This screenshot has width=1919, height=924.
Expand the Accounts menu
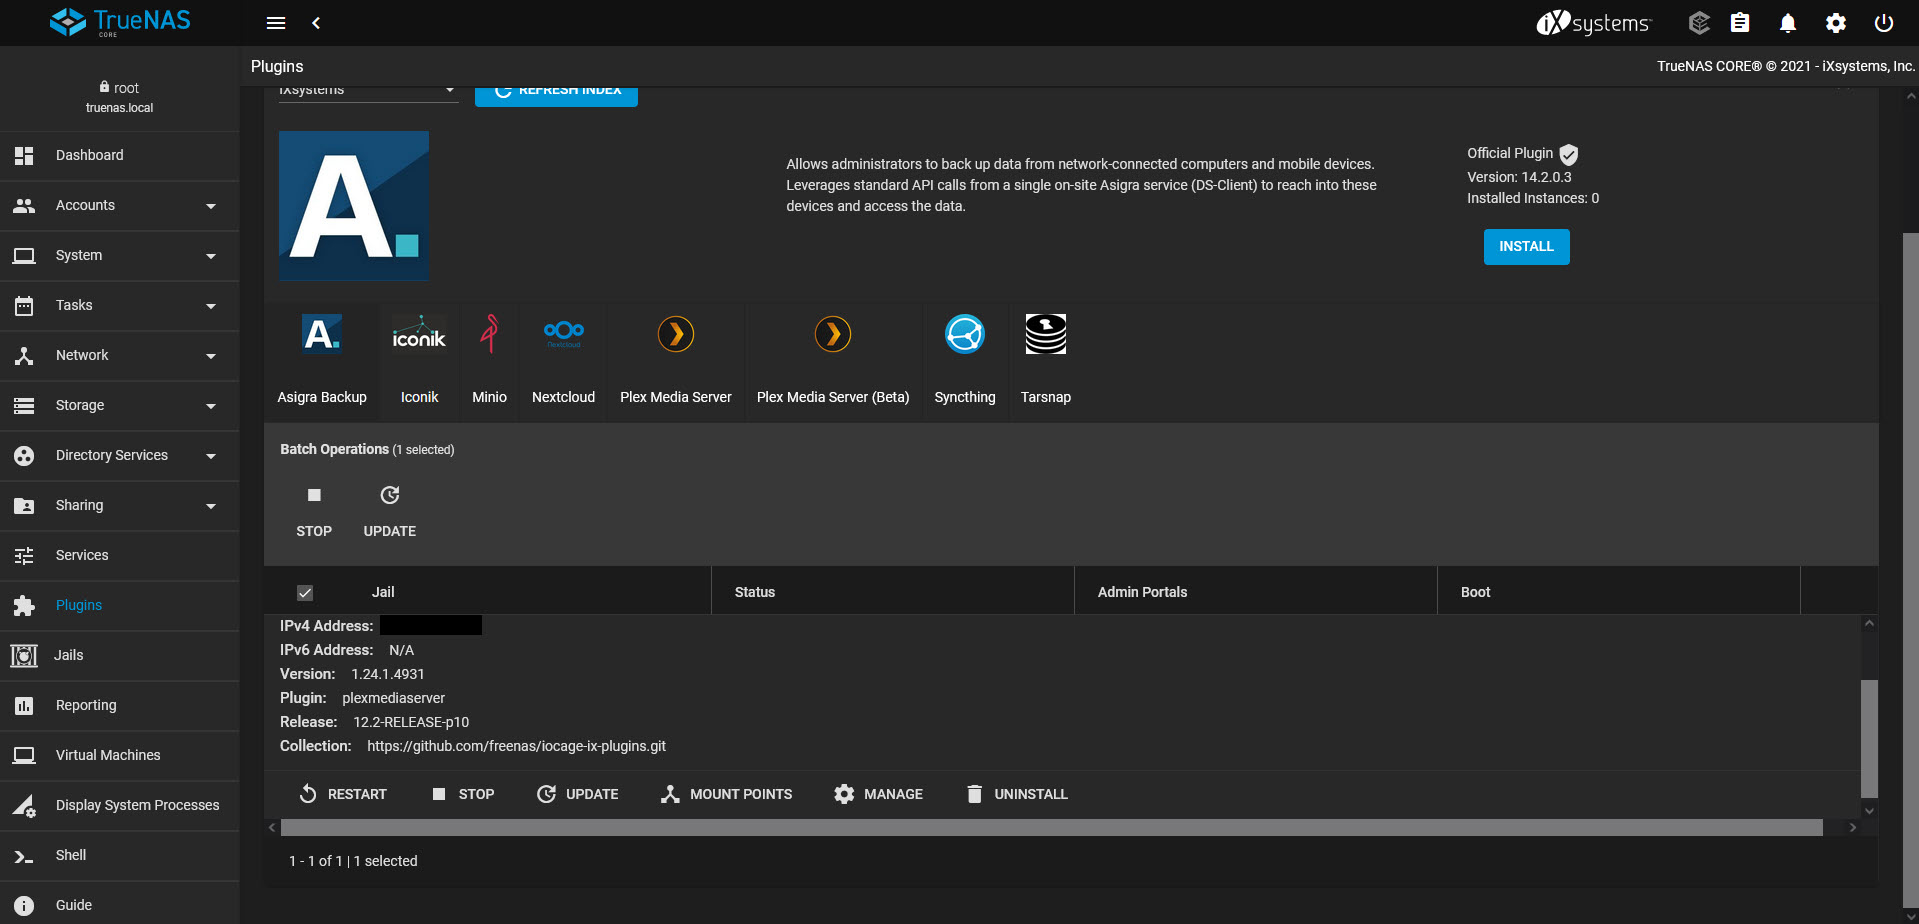tap(120, 206)
